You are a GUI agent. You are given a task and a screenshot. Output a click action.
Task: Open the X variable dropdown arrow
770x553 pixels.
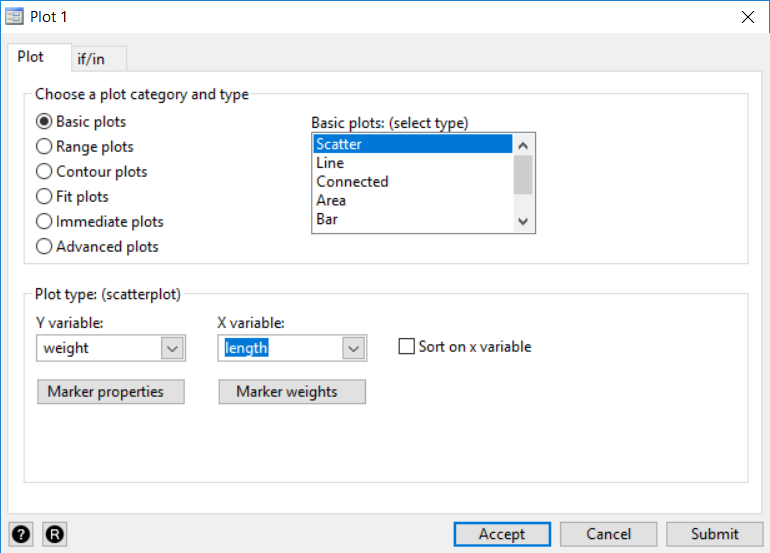(x=353, y=348)
